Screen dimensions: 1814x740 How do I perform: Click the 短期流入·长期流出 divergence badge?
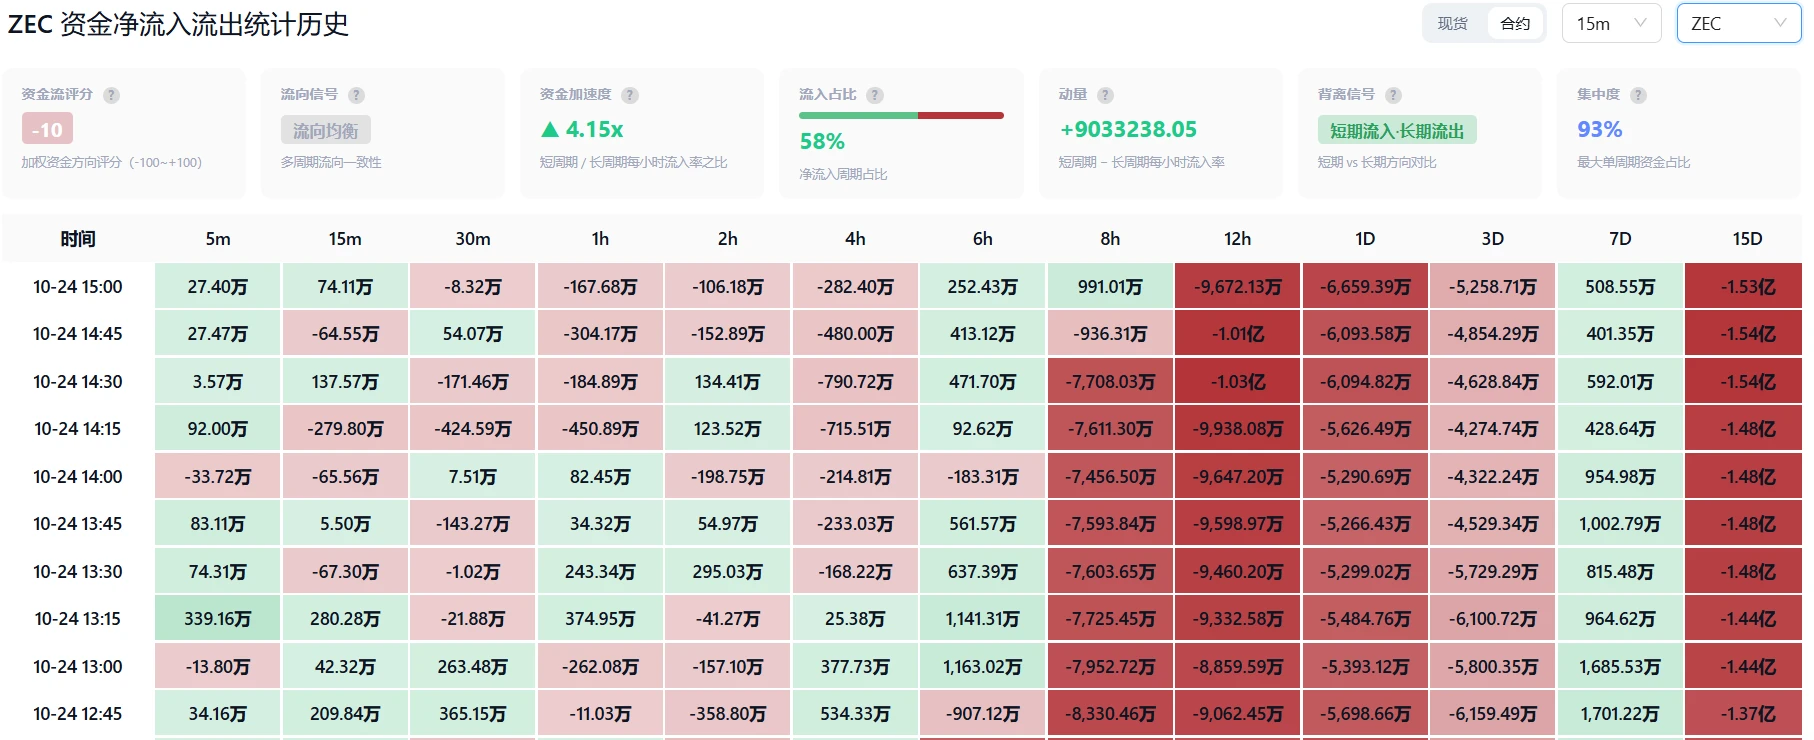pos(1397,130)
